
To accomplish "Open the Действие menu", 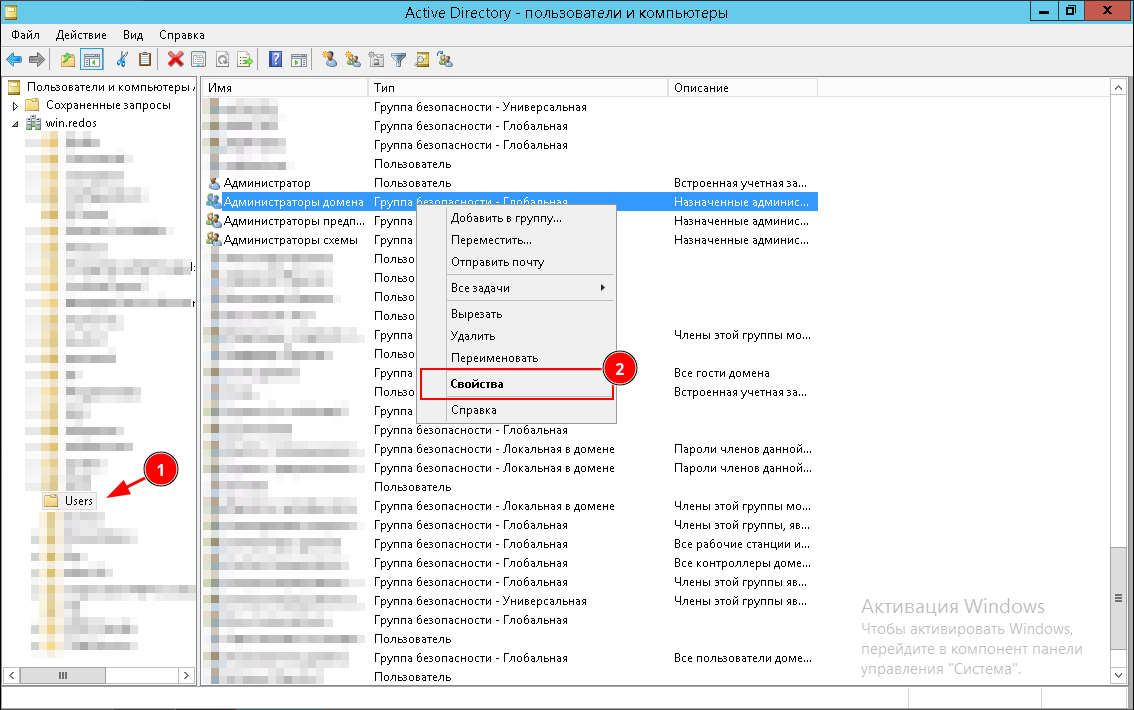I will [82, 35].
